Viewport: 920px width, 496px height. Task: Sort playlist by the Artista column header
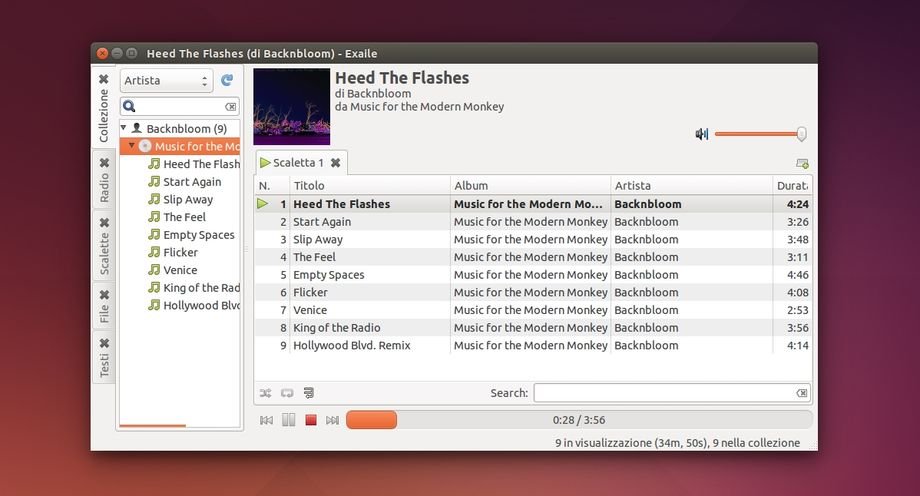(x=690, y=186)
